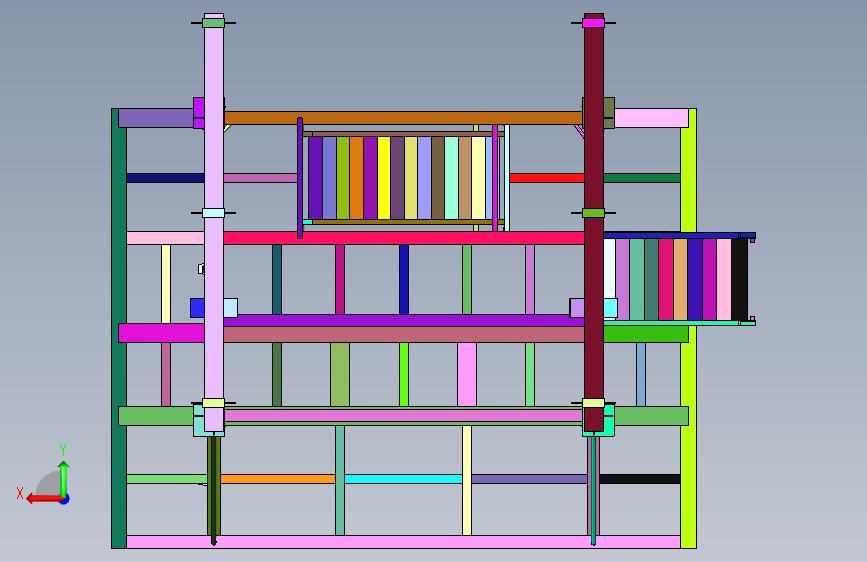
Task: Pick the pale pink beam left of crimson beam
Action: tap(165, 238)
